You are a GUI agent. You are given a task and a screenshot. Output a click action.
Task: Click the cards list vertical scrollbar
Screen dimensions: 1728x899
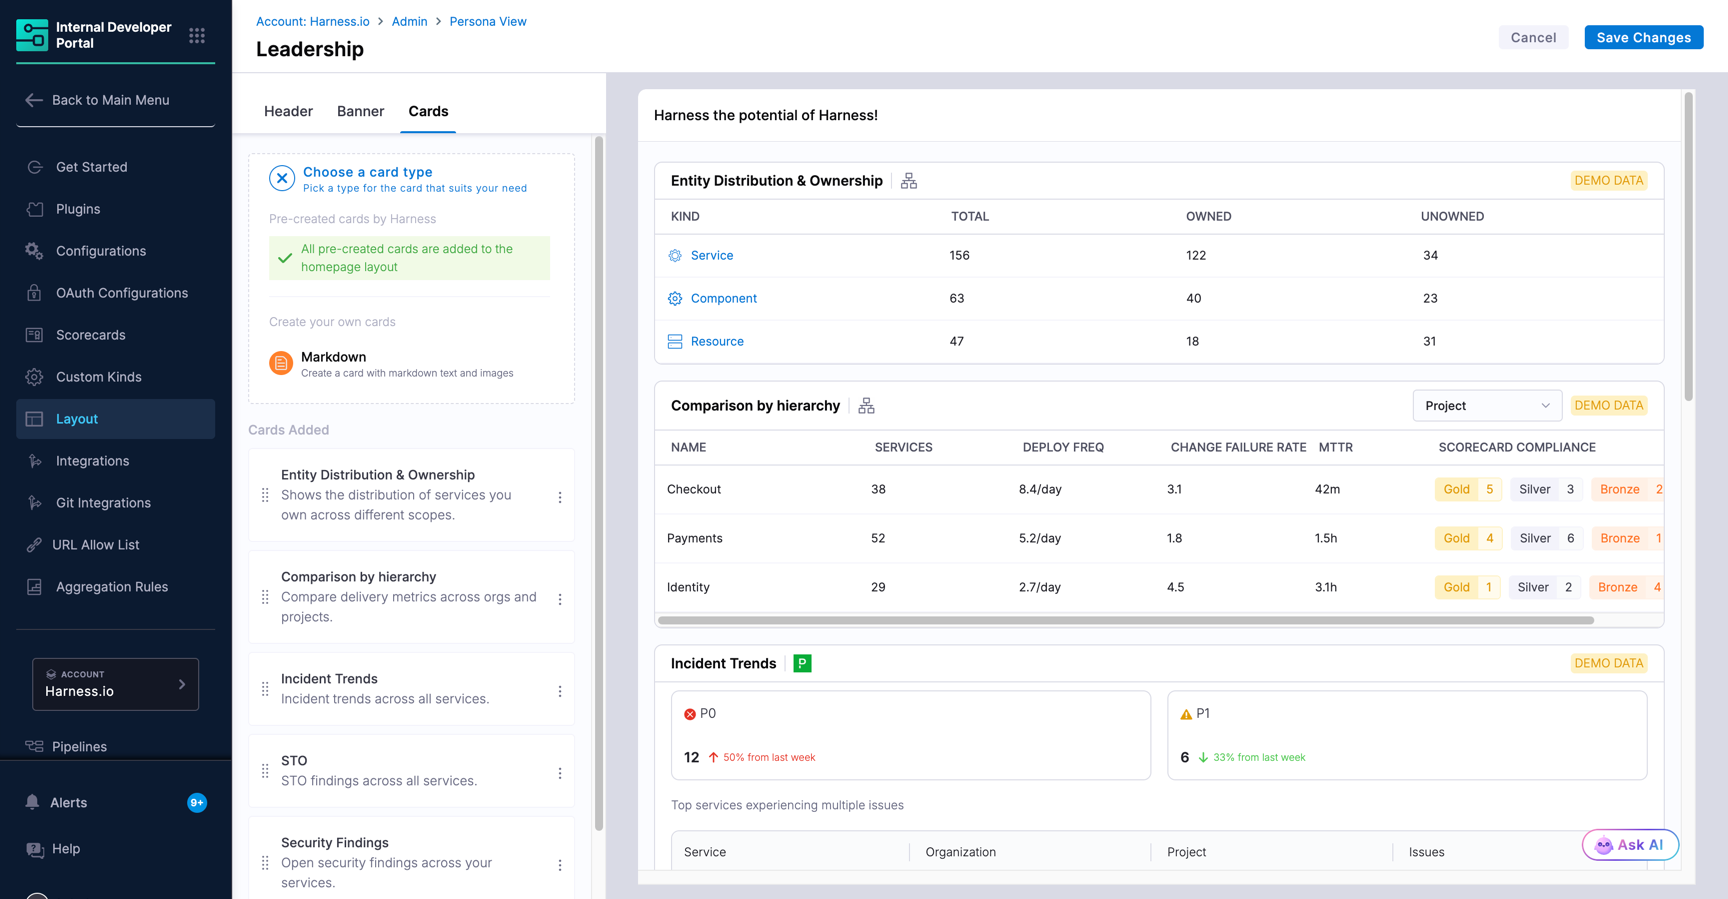(599, 484)
